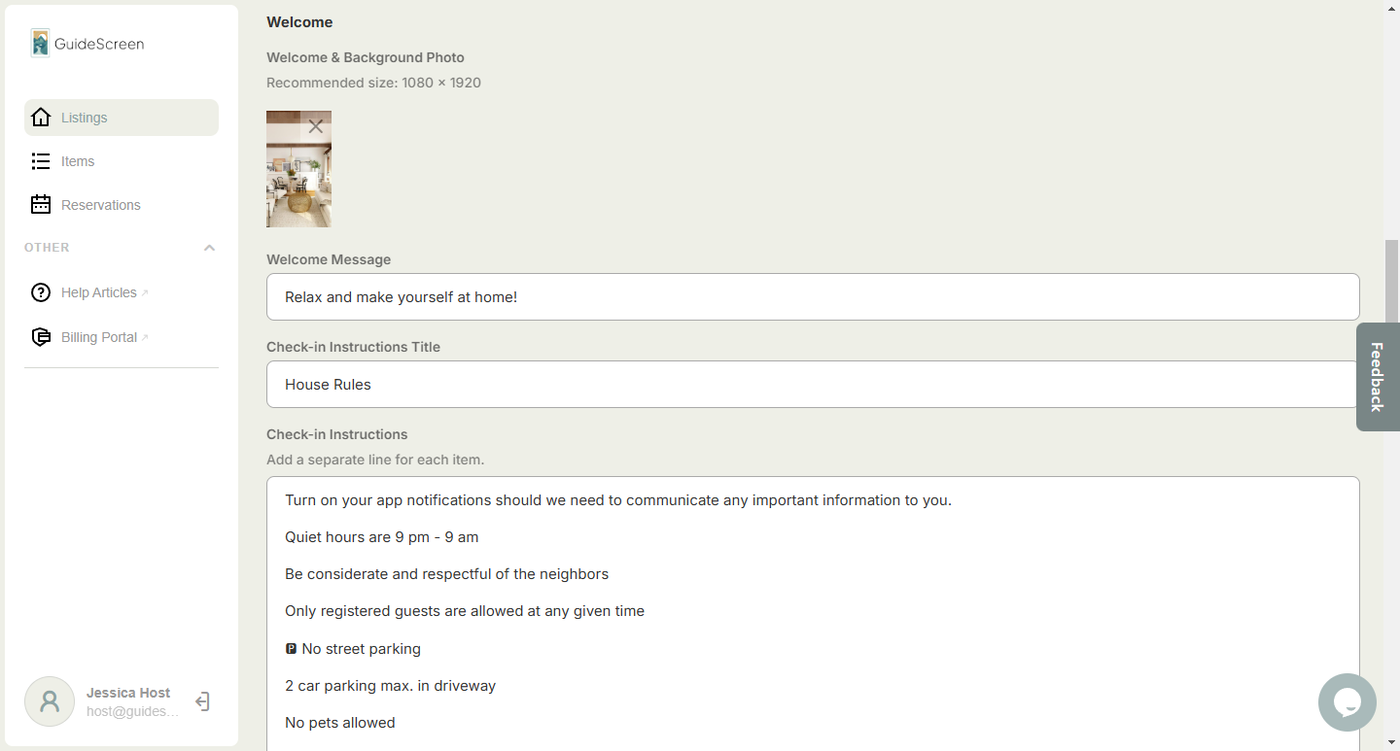Click the Help Articles question mark icon
The image size is (1400, 751).
[x=41, y=293]
